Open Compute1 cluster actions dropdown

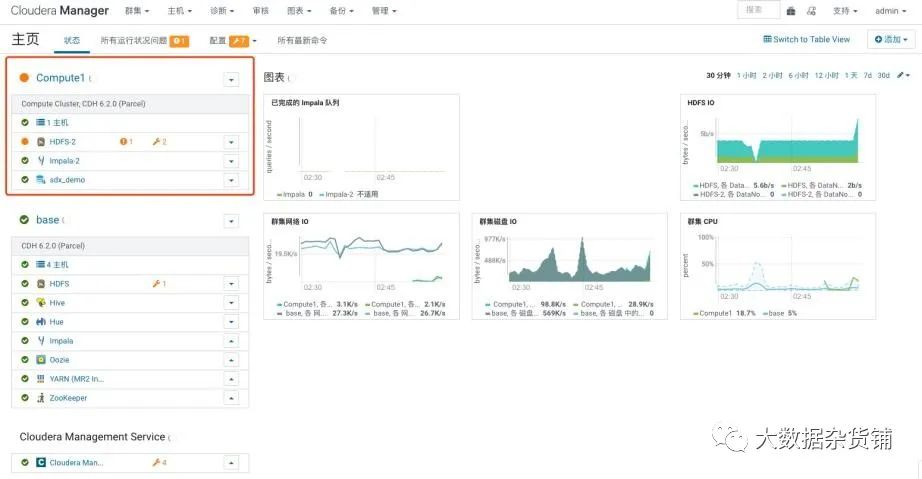[231, 79]
